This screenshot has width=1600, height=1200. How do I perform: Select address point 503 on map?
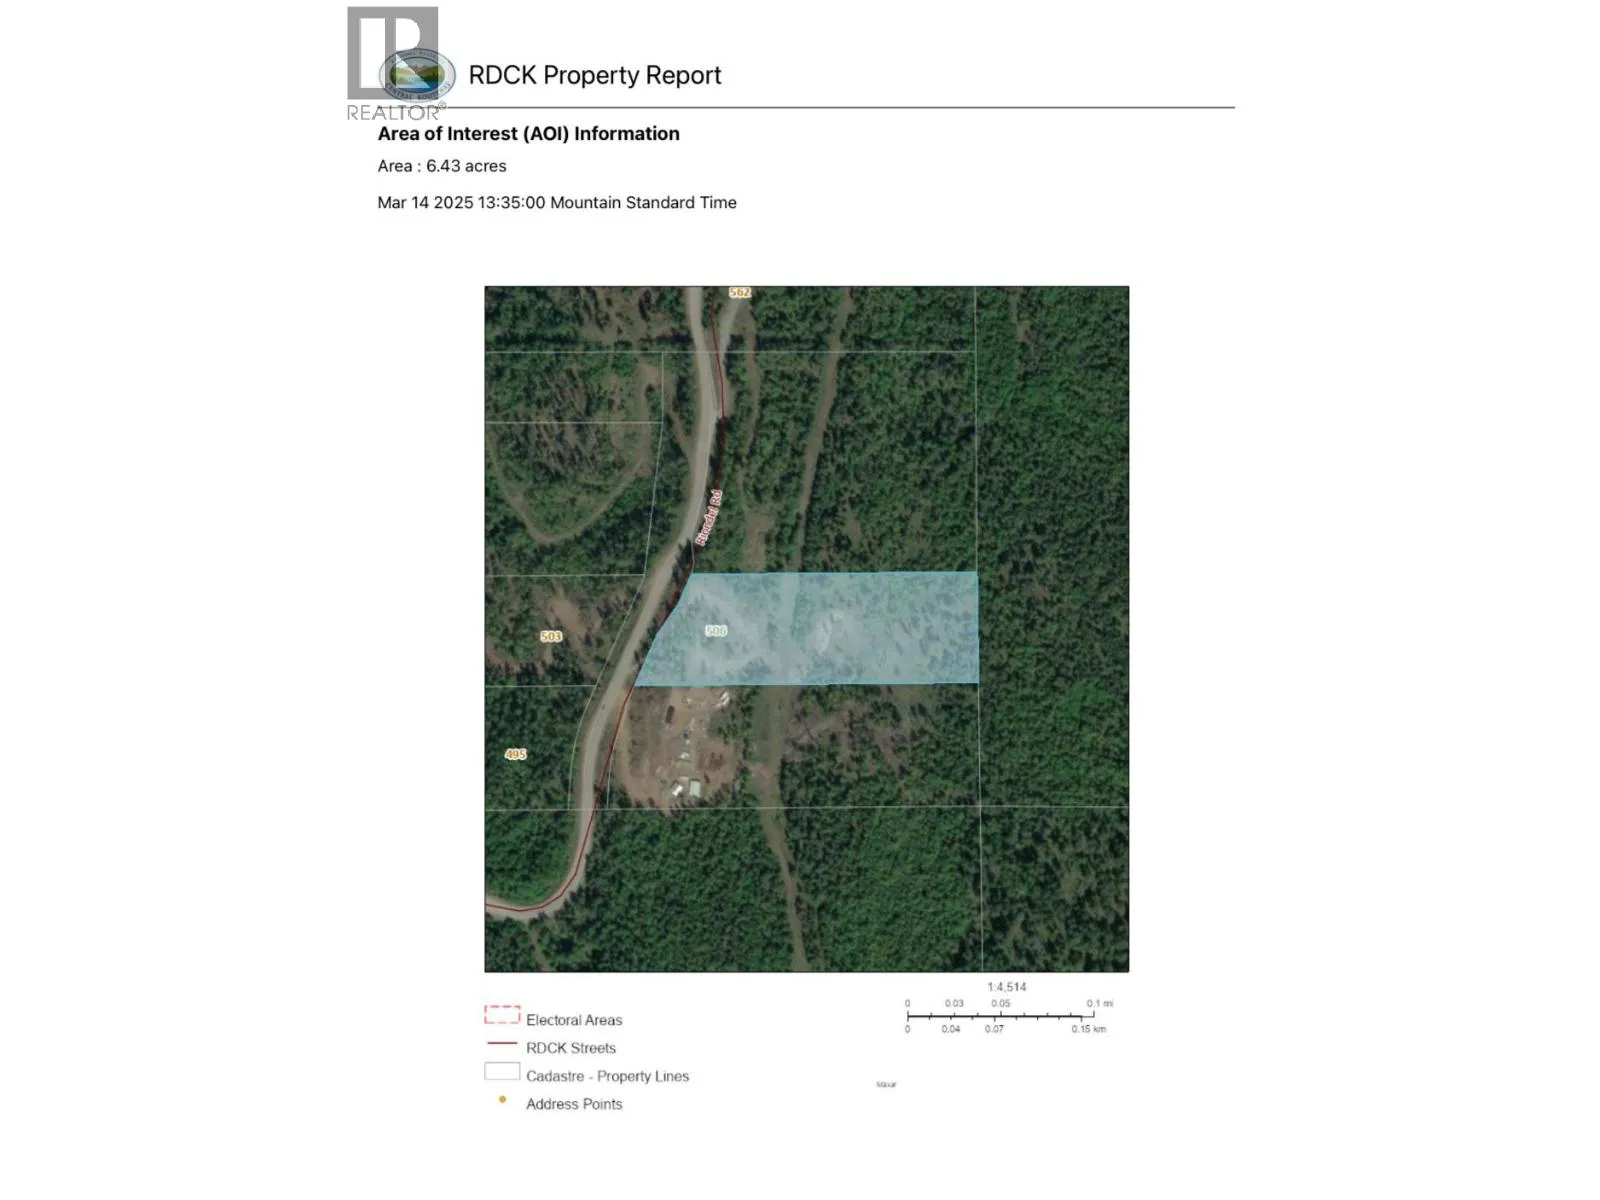coord(551,636)
